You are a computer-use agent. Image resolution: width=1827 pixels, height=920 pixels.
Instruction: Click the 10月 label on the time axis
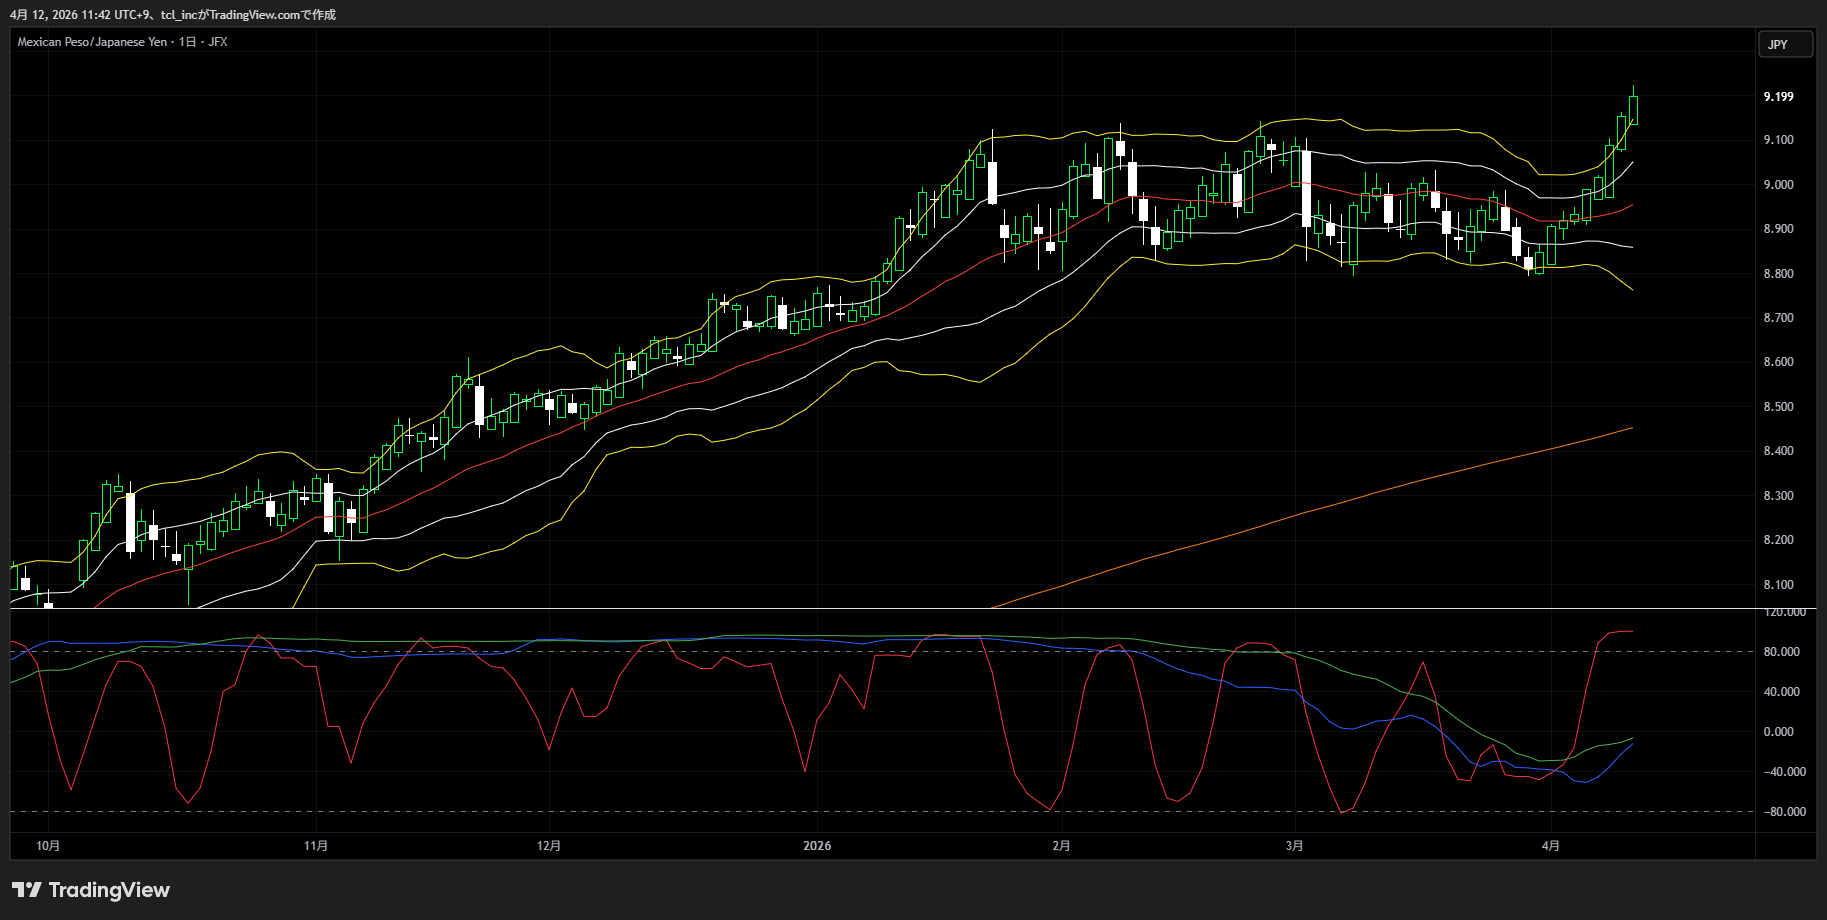click(48, 846)
